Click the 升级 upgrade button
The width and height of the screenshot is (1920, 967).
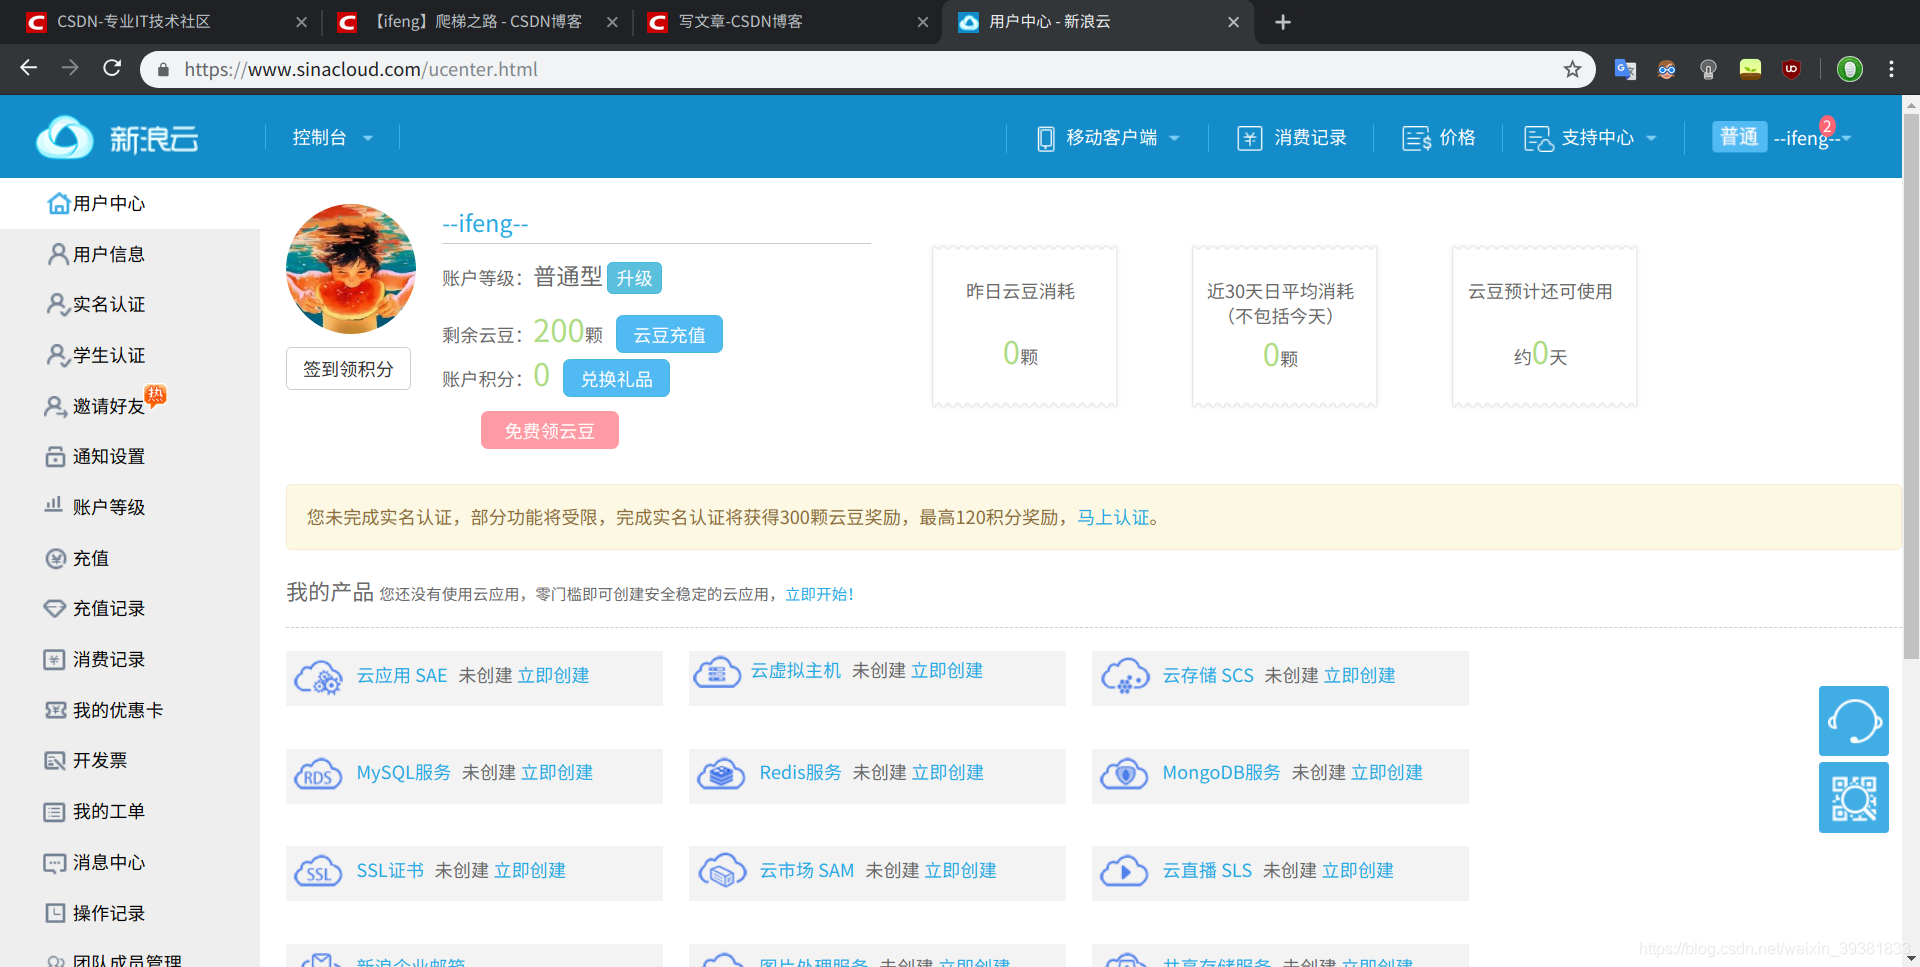click(634, 278)
